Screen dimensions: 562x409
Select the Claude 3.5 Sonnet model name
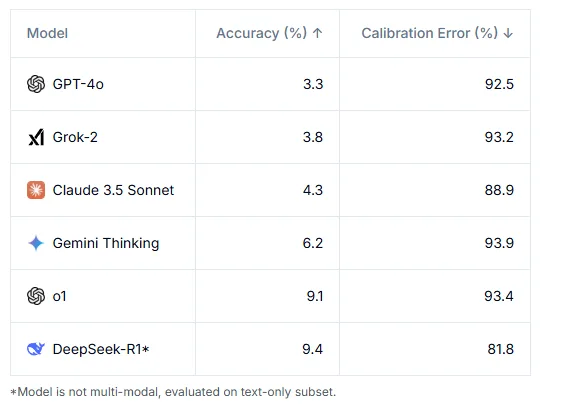[x=113, y=190]
